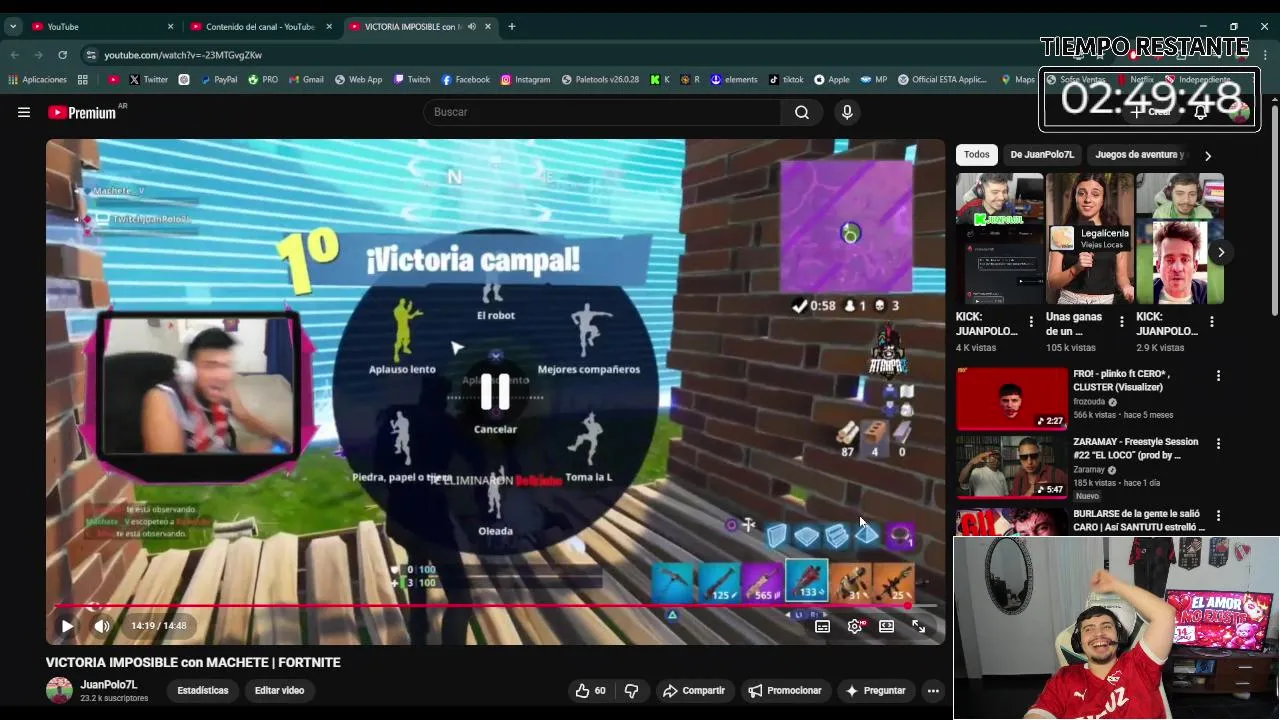Click the Promocionar button
The image size is (1280, 720).
[x=785, y=690]
